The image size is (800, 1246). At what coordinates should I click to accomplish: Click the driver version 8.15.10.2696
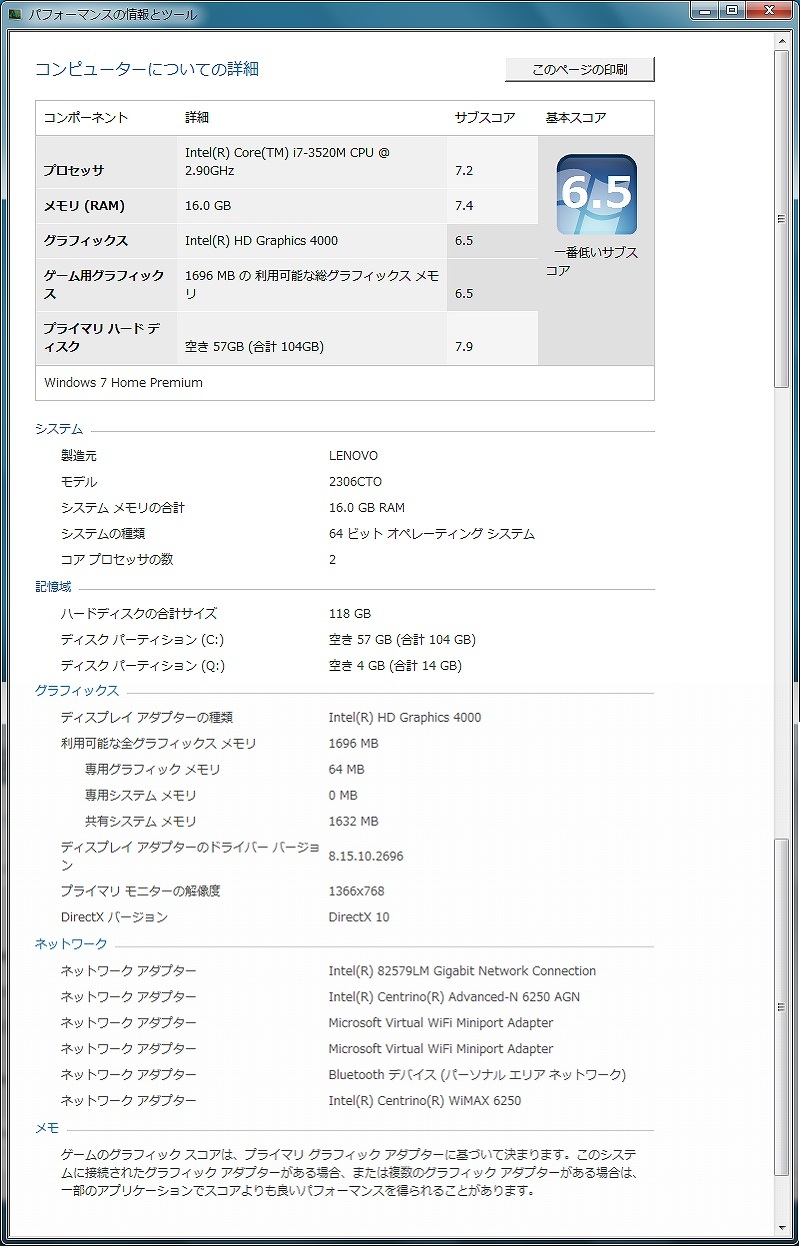(x=366, y=856)
